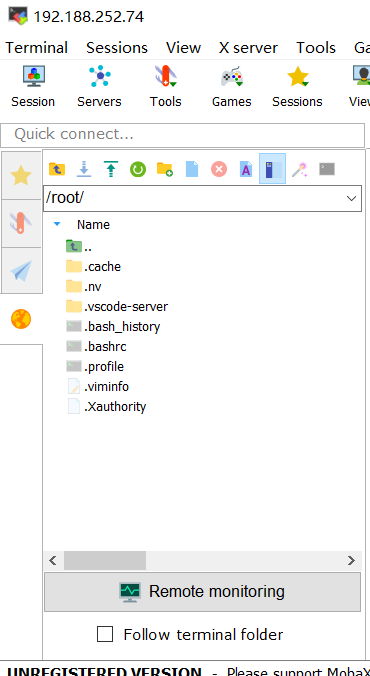Image resolution: width=370 pixels, height=676 pixels.
Task: Click the horizontal scrollbar thumb
Action: pyautogui.click(x=105, y=560)
